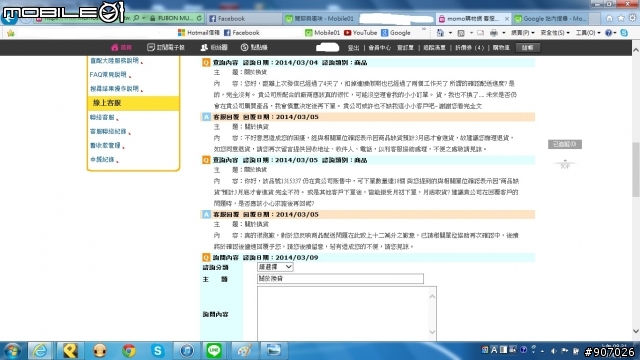Open 購物車 shopping cart link
Viewport: 640px width, 360px height.
coord(501,48)
